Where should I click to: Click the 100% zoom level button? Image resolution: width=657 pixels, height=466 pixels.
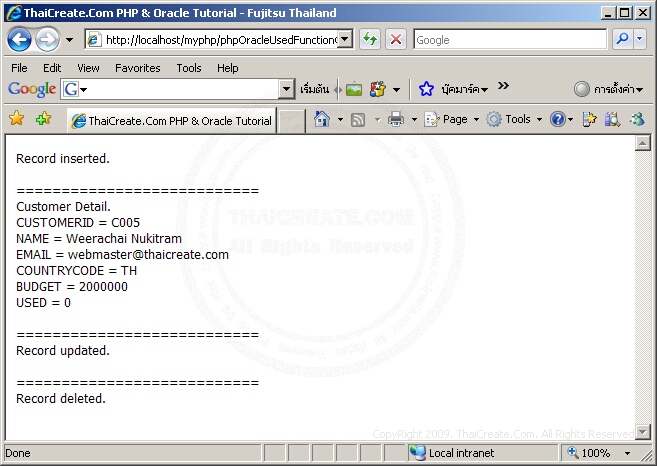click(588, 453)
